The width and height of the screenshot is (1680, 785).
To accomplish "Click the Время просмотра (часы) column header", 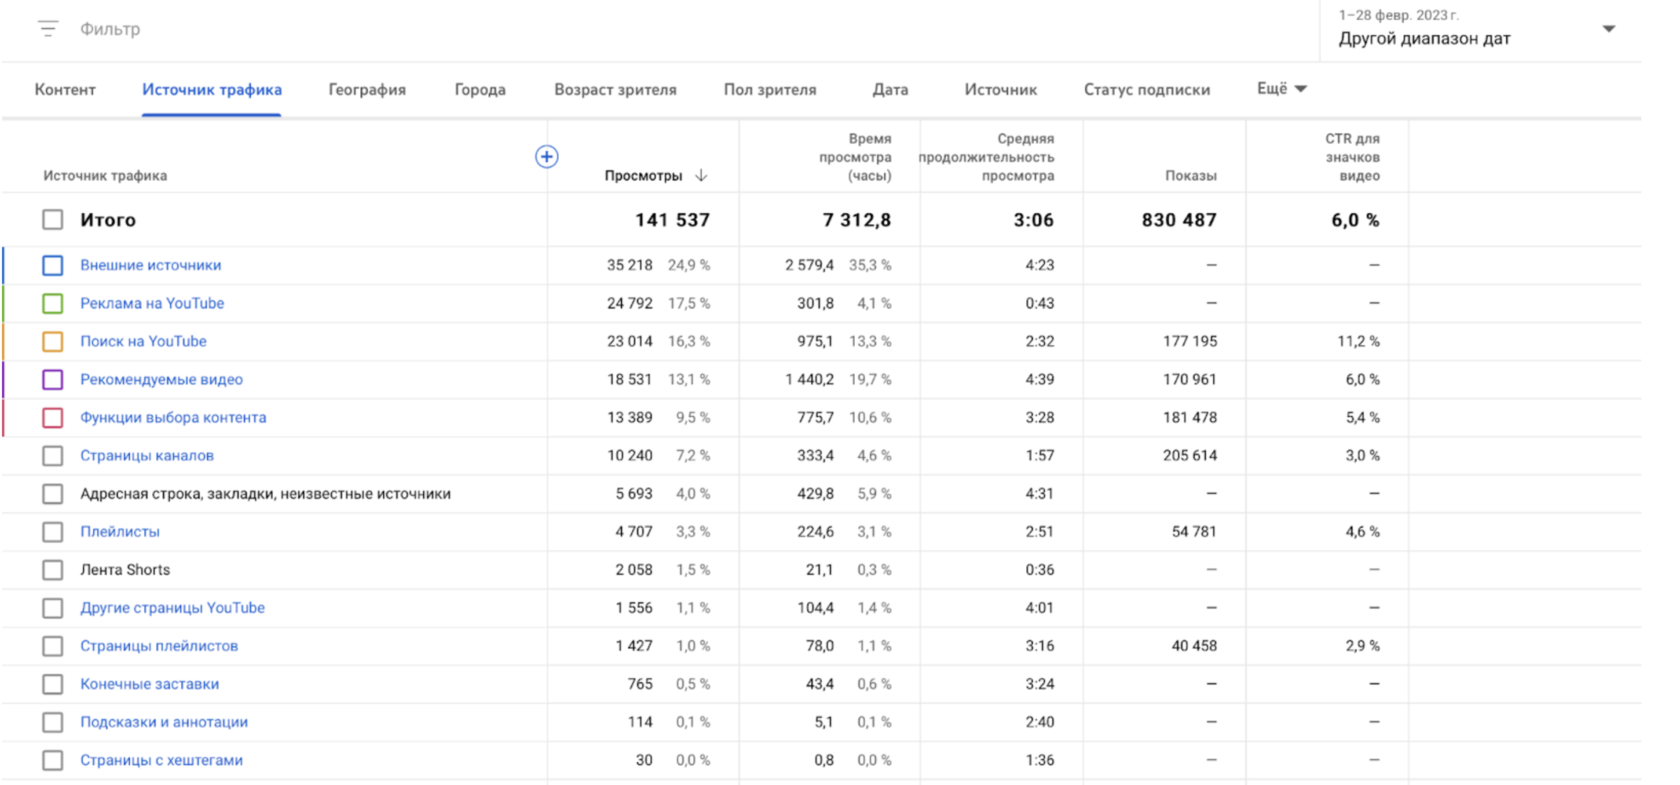I will coord(855,157).
